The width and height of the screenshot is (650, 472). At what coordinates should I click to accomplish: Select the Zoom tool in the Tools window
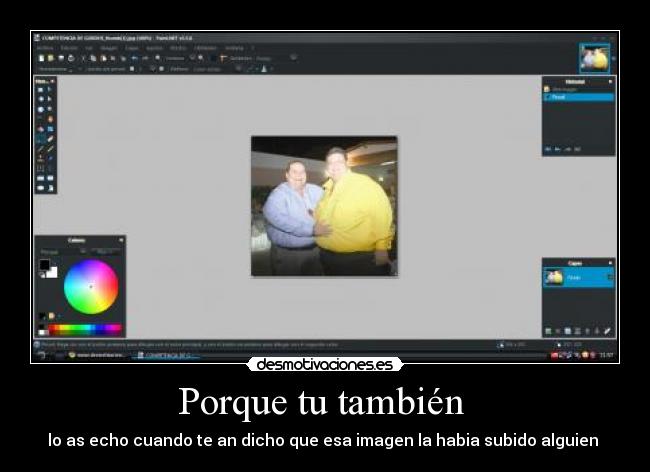pyautogui.click(x=50, y=109)
